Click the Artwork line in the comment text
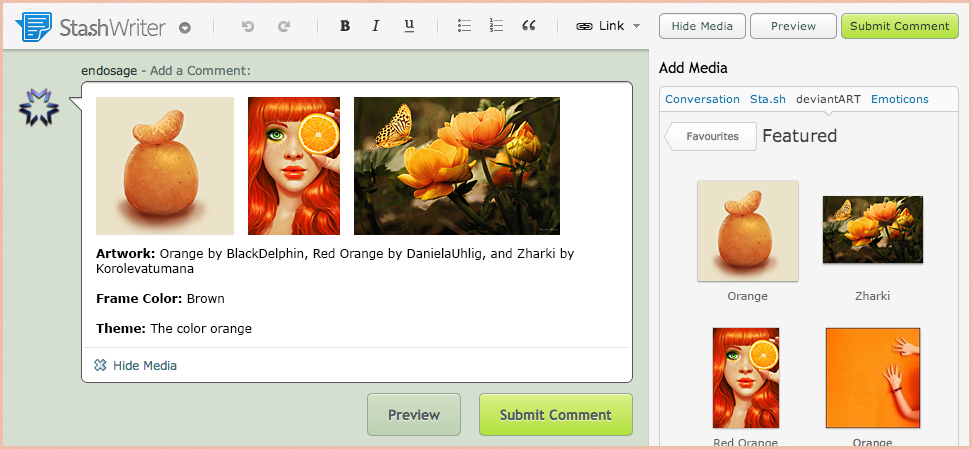 336,261
